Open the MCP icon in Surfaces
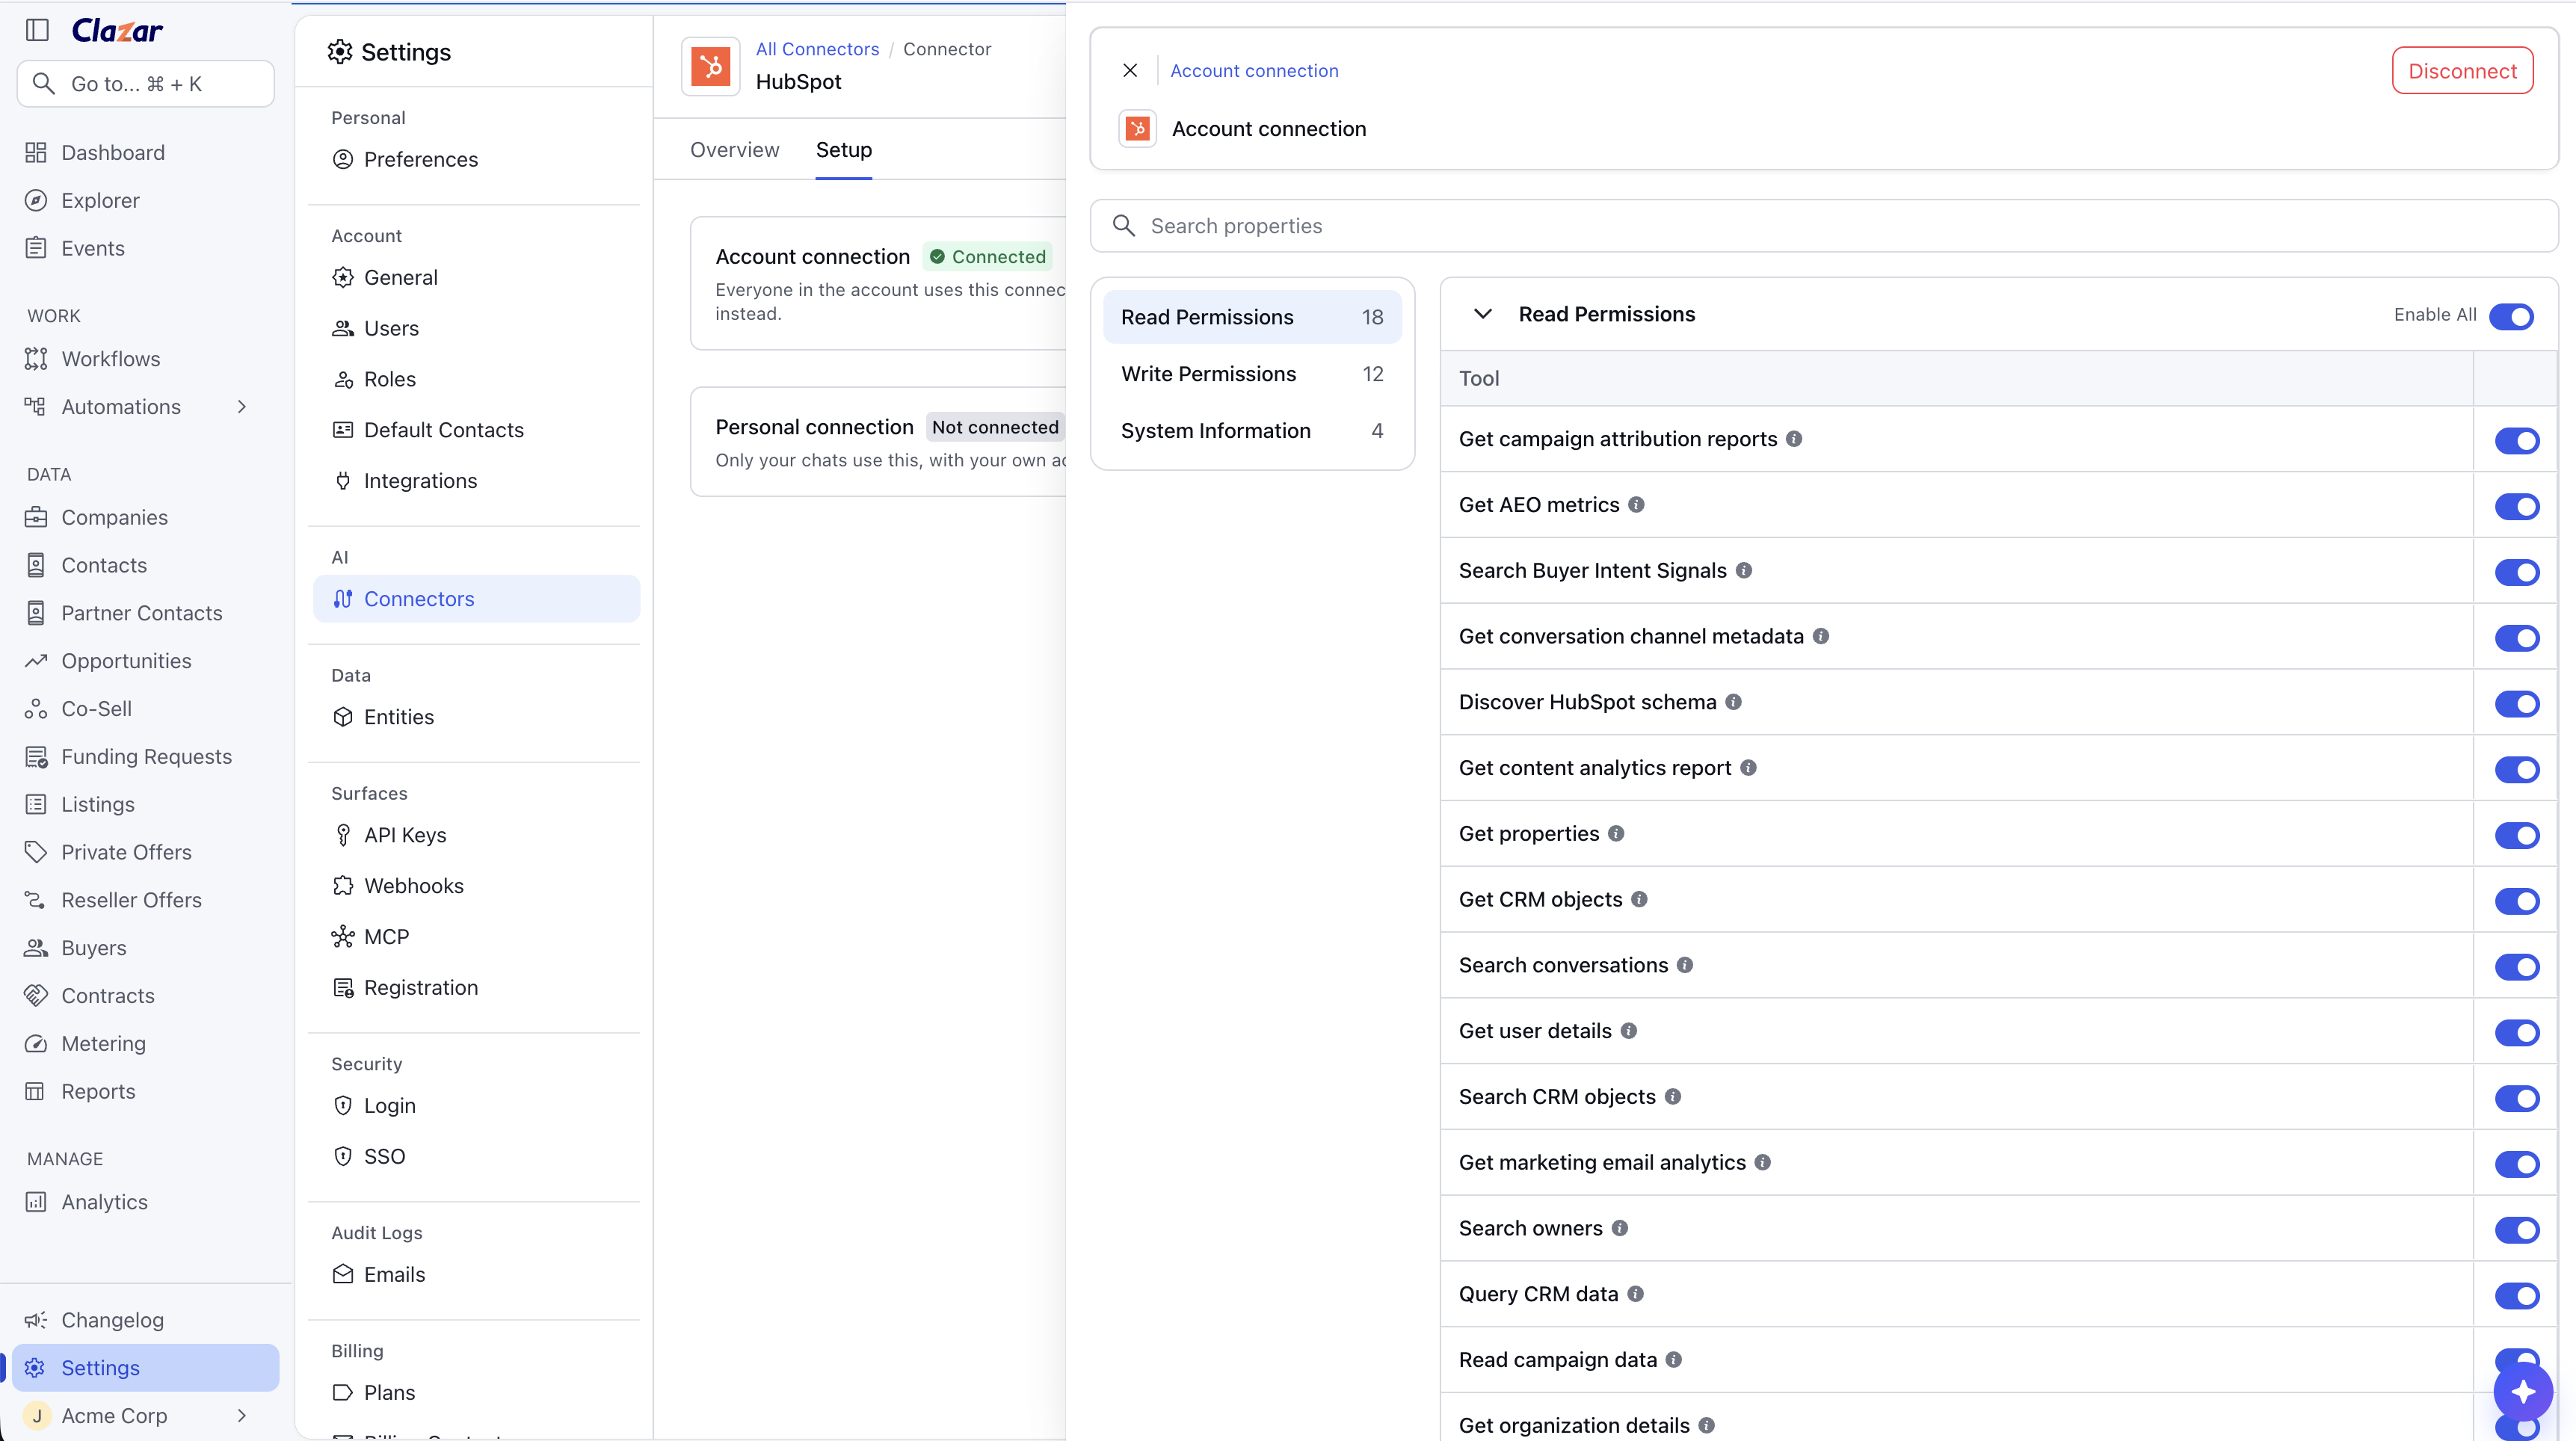This screenshot has height=1441, width=2576. [x=343, y=936]
